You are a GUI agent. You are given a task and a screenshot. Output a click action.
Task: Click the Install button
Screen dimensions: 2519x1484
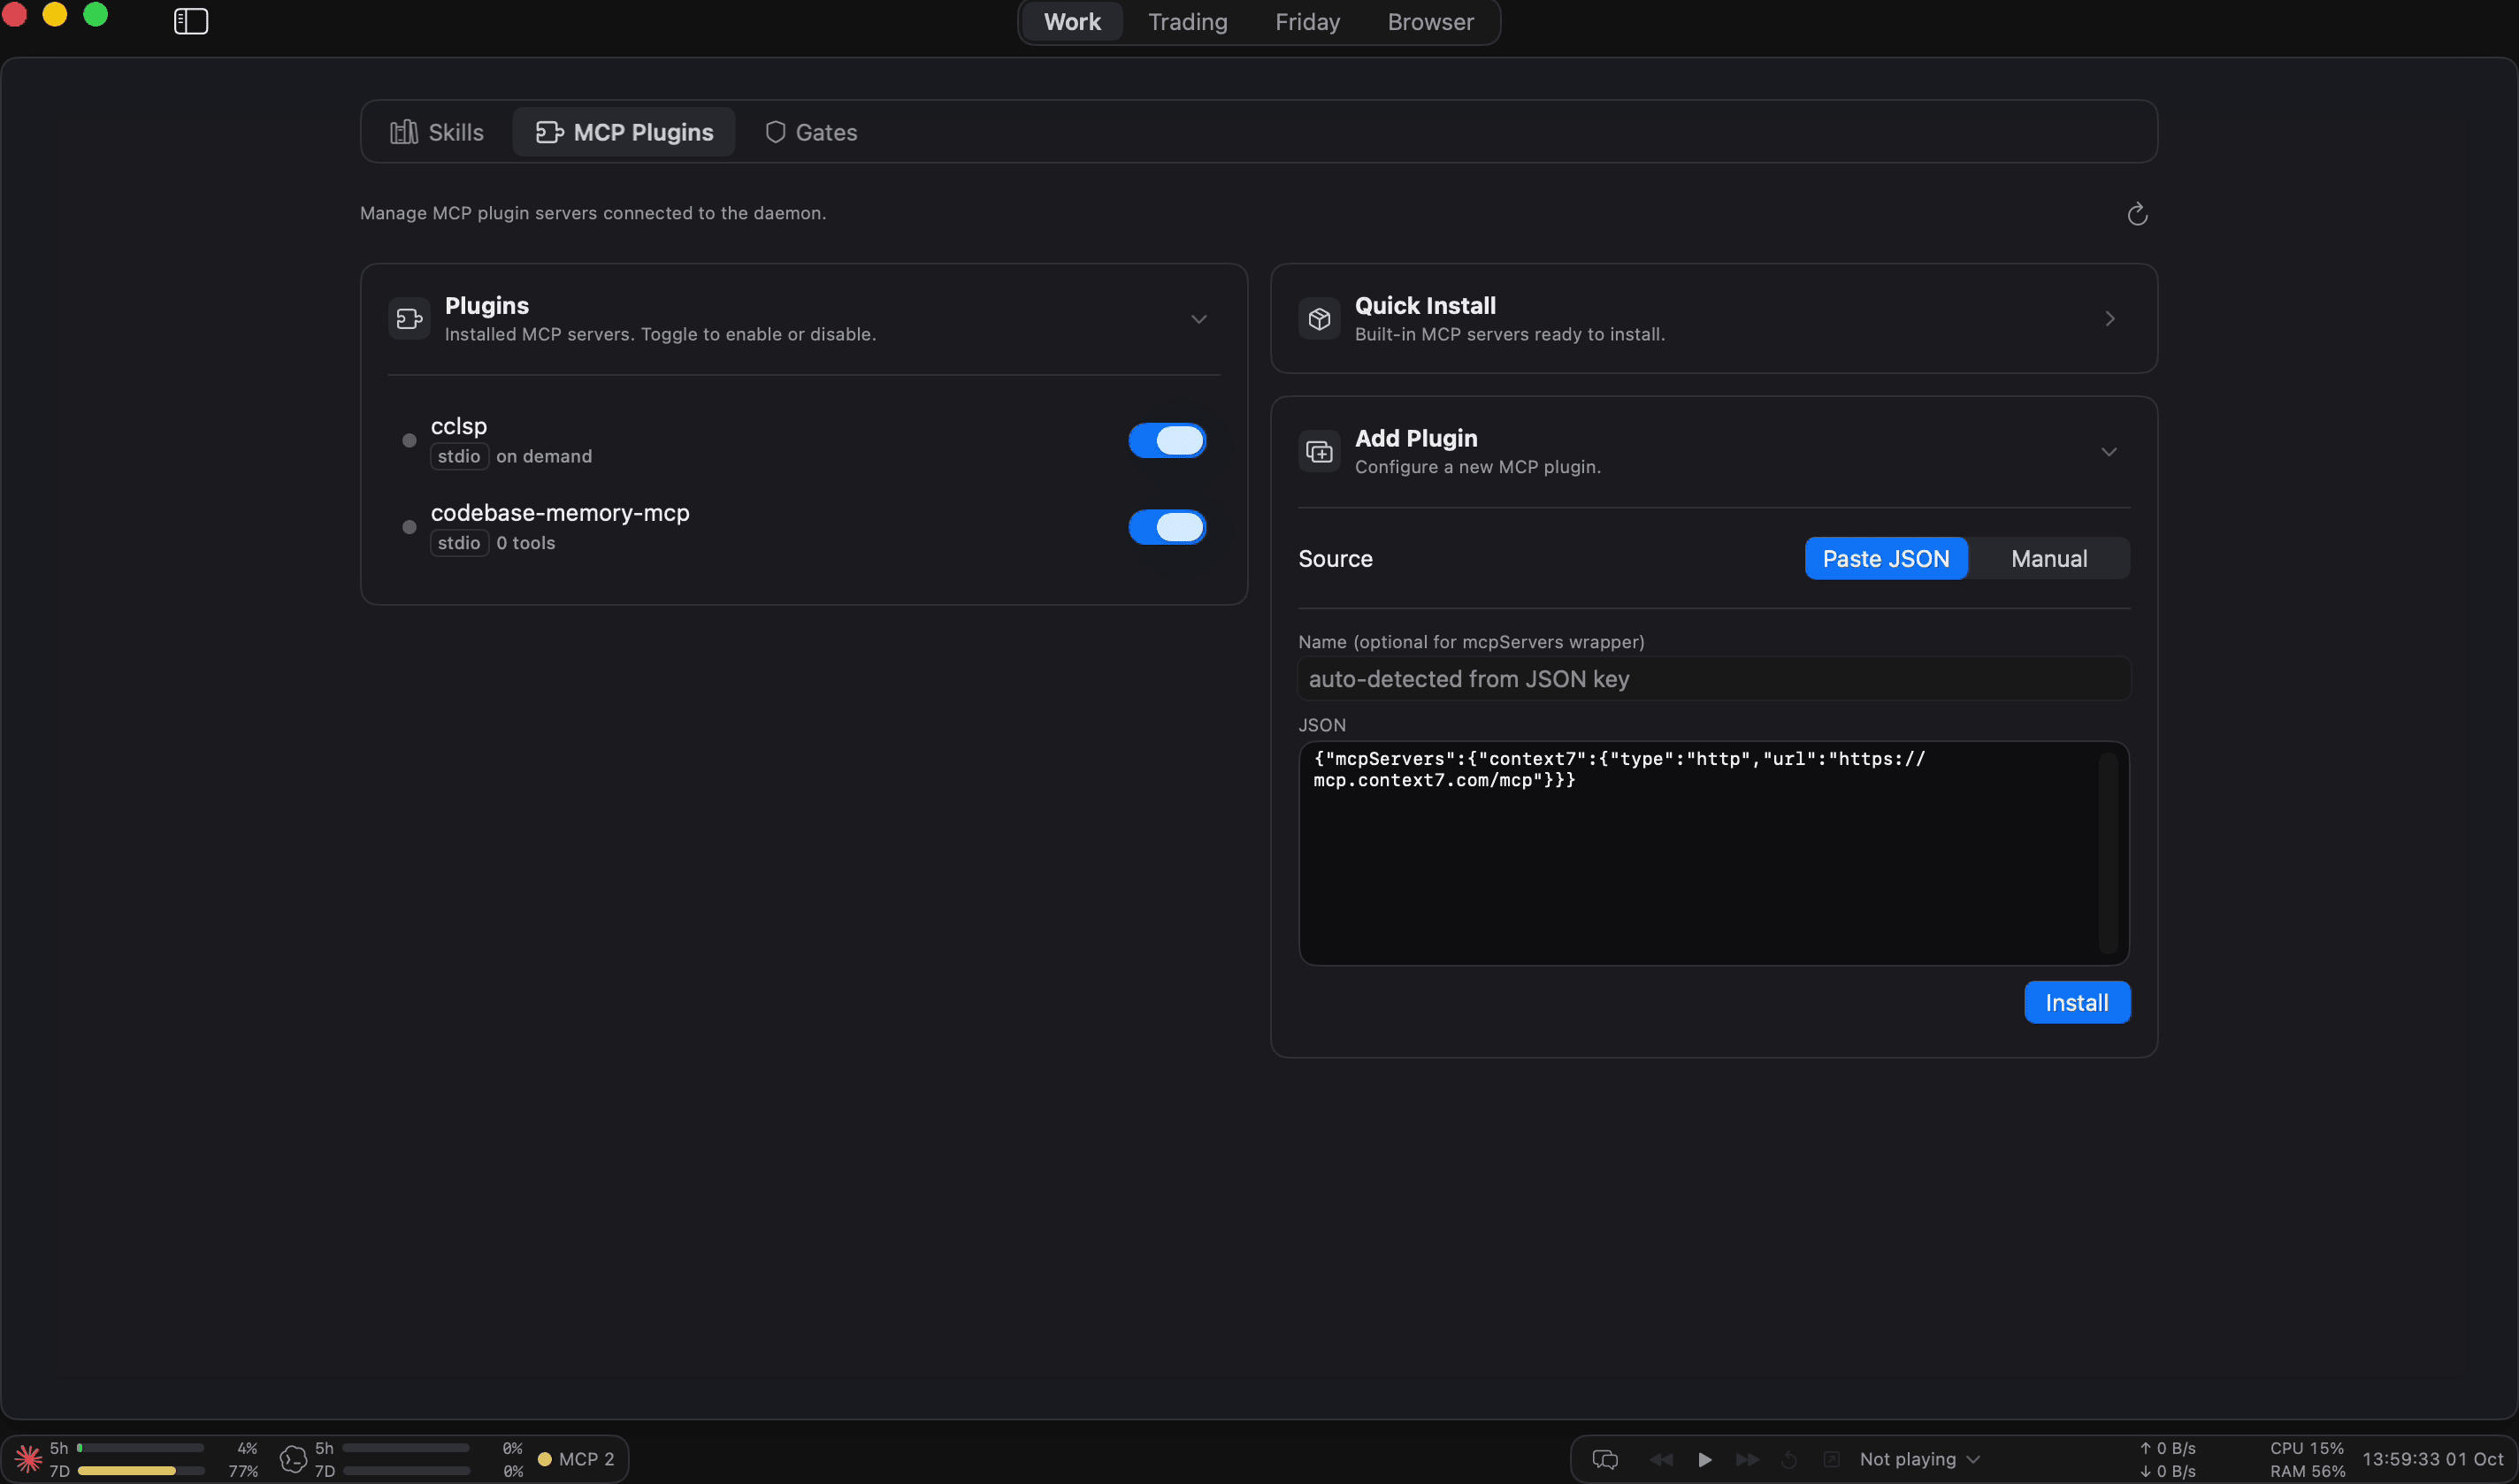[2077, 1002]
